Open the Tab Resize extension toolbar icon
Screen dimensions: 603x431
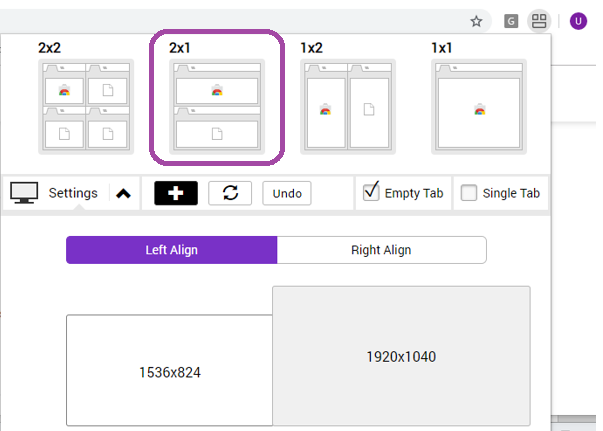[x=539, y=20]
